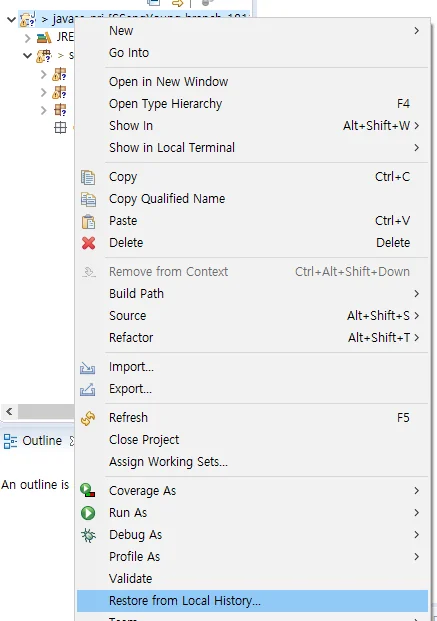Click the red Delete X icon
The height and width of the screenshot is (621, 437).
(88, 243)
